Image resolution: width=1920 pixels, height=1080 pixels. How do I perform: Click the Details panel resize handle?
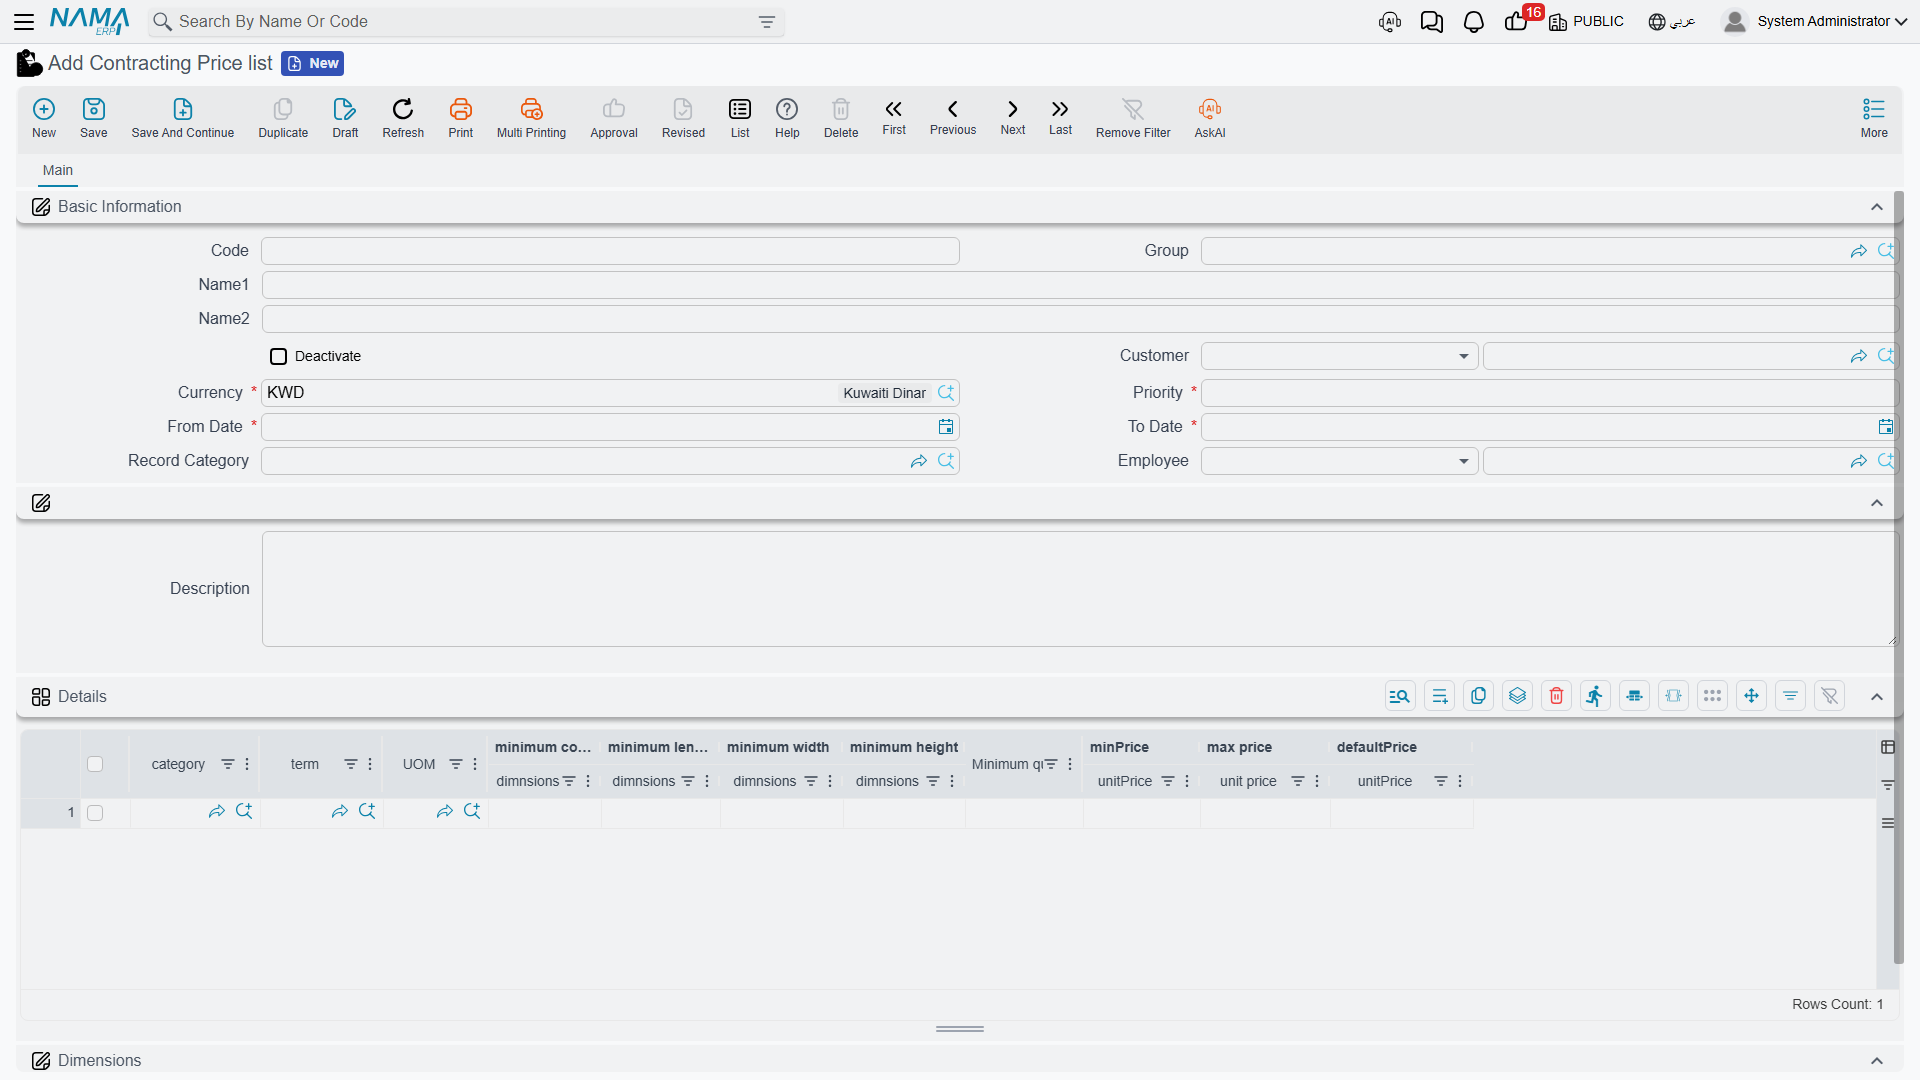(960, 1029)
